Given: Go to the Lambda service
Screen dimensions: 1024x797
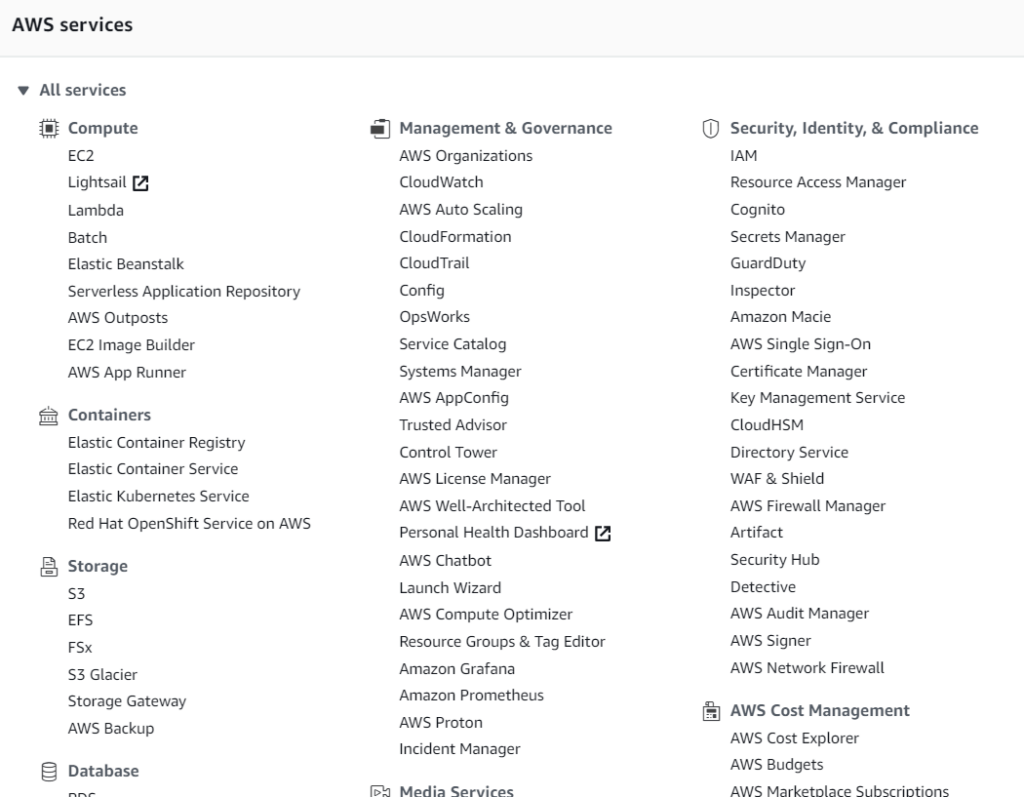Looking at the screenshot, I should click(95, 210).
